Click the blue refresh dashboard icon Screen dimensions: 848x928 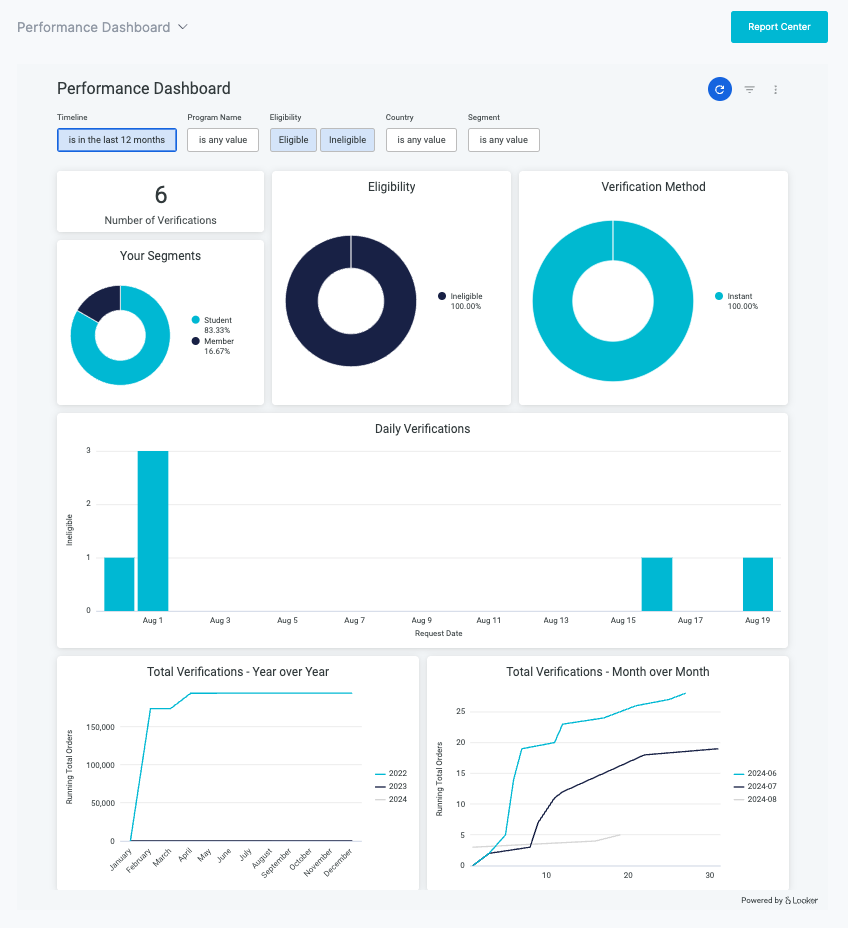[x=720, y=89]
